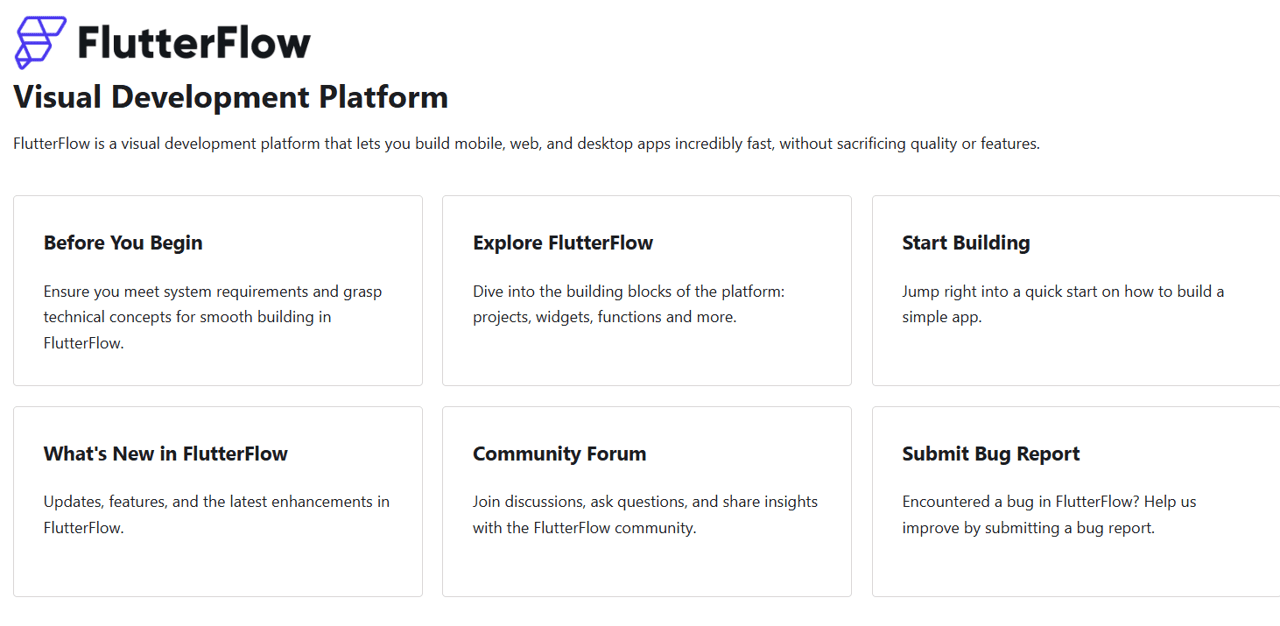
Task: Click the quick start description text
Action: tap(1063, 304)
